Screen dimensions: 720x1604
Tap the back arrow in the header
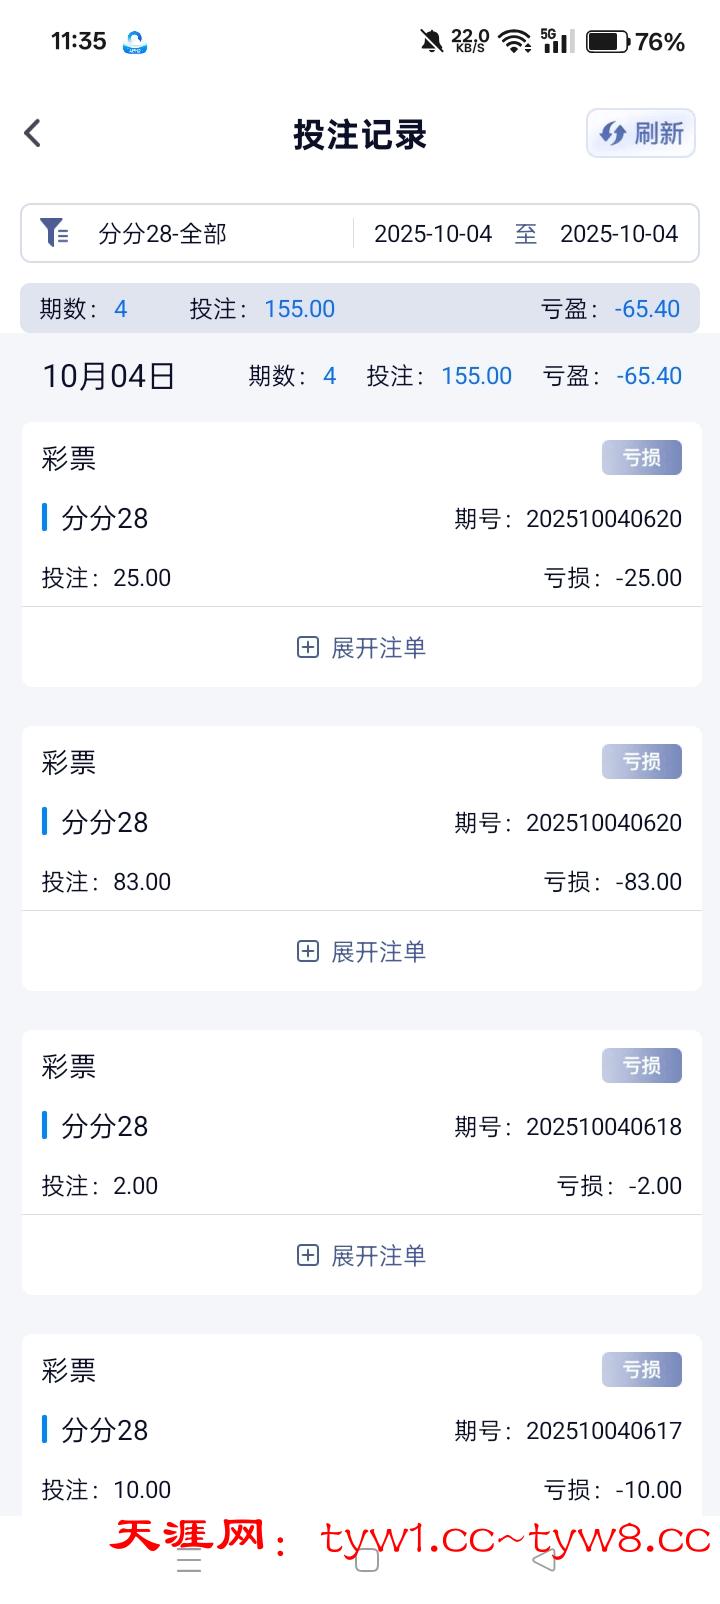coord(33,133)
